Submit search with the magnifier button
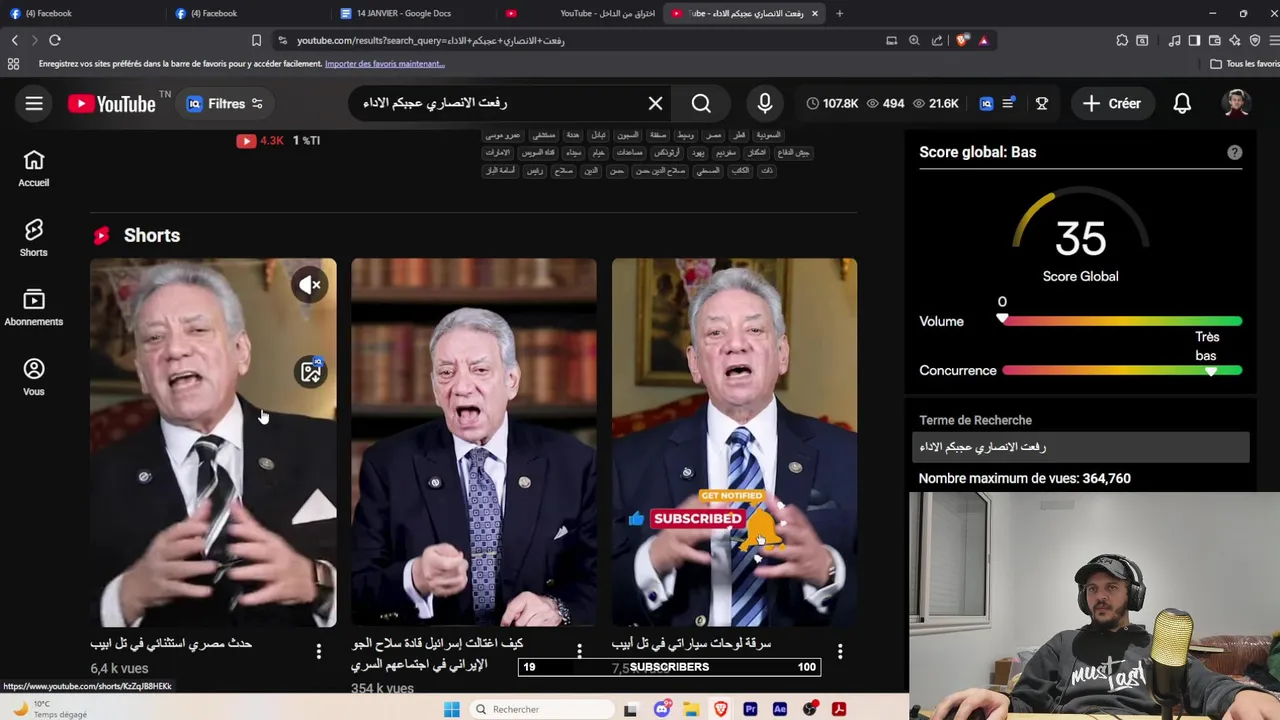 [701, 103]
